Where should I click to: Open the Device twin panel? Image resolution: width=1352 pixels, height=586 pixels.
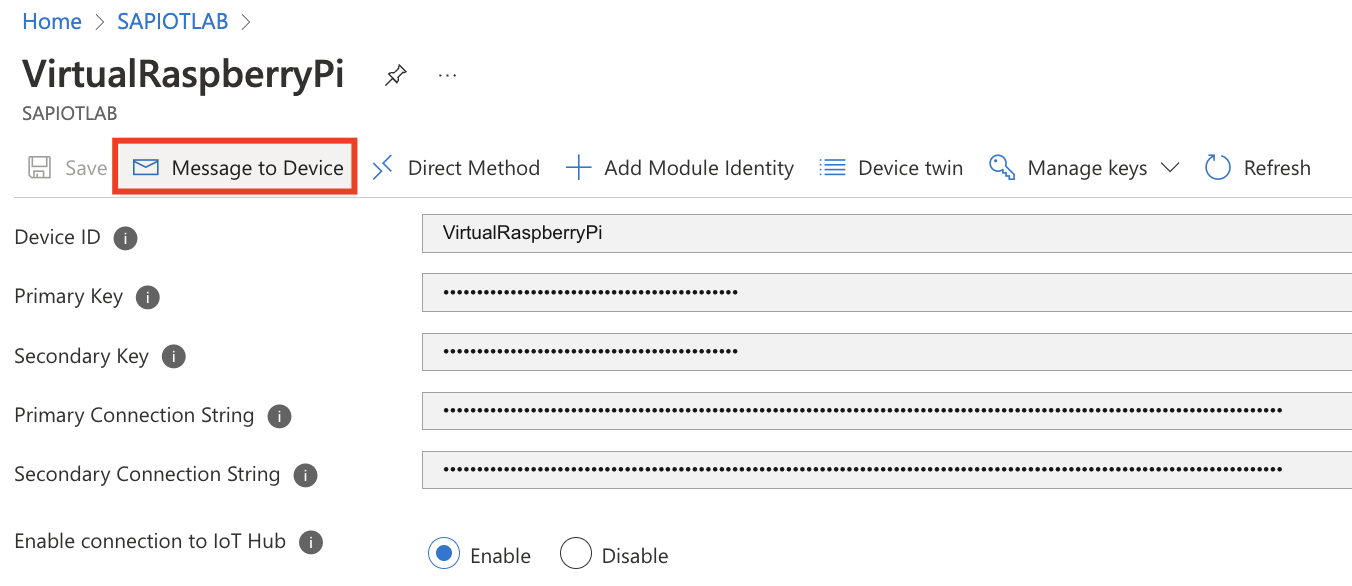tap(890, 167)
